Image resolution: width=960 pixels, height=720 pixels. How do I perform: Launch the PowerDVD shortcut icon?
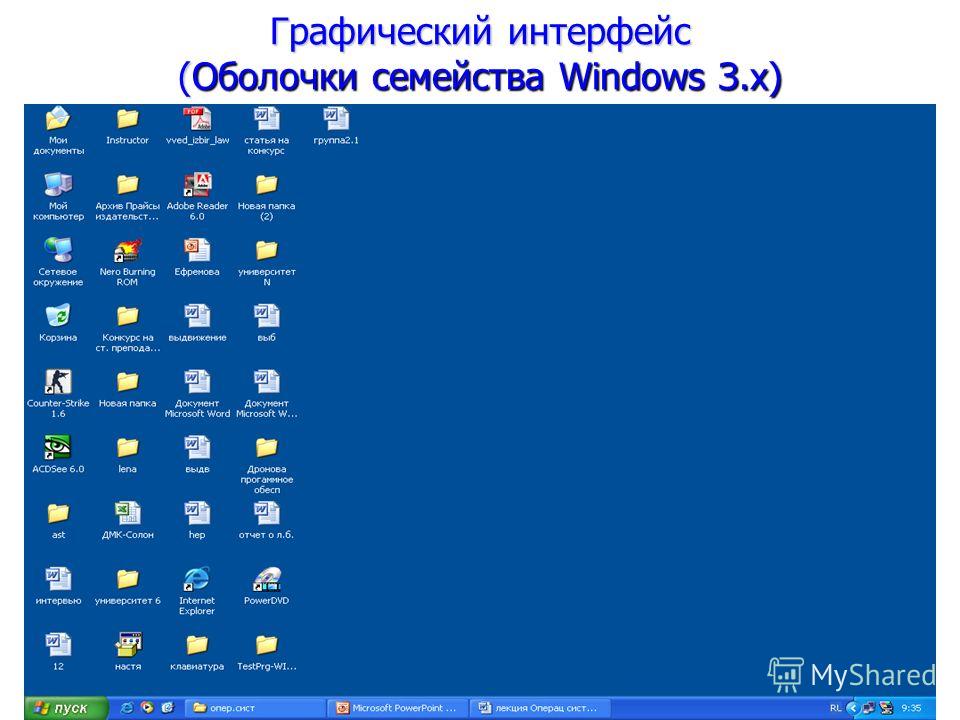click(266, 579)
